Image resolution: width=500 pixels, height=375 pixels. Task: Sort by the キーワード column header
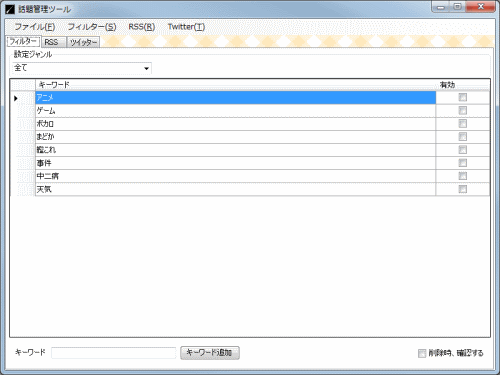click(235, 85)
